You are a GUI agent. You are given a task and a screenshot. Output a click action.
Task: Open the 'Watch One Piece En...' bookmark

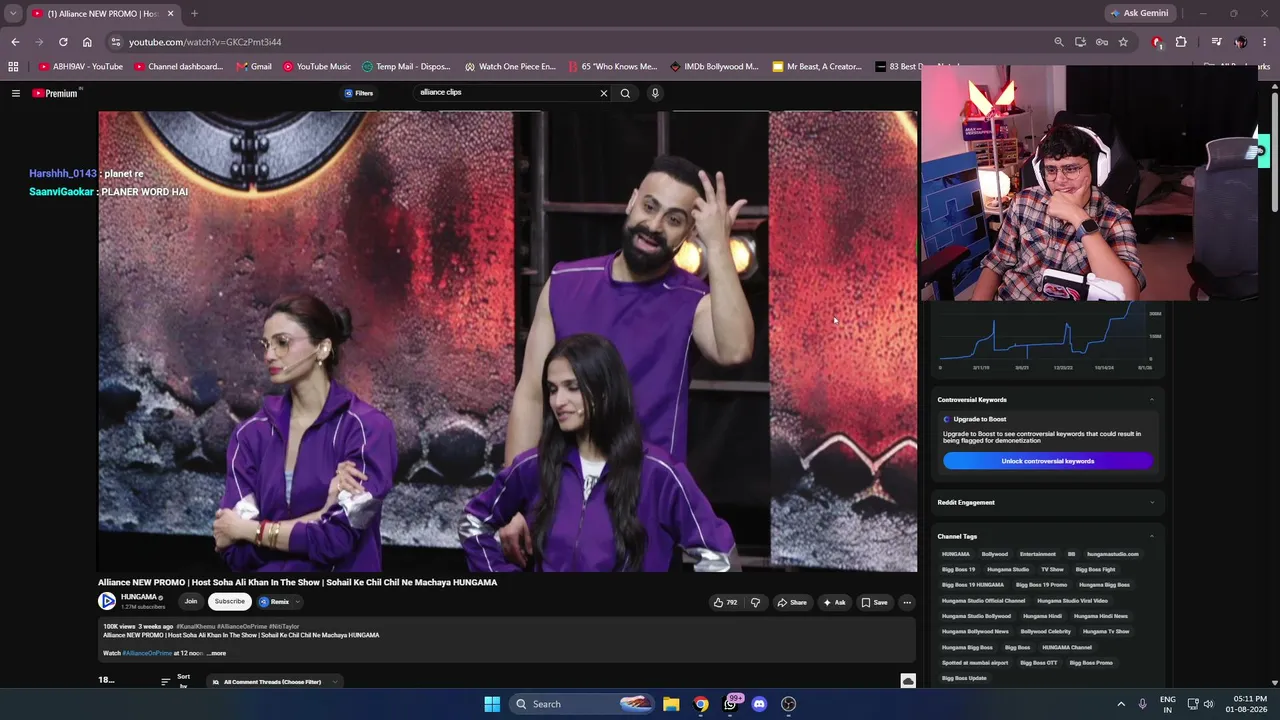tap(510, 67)
